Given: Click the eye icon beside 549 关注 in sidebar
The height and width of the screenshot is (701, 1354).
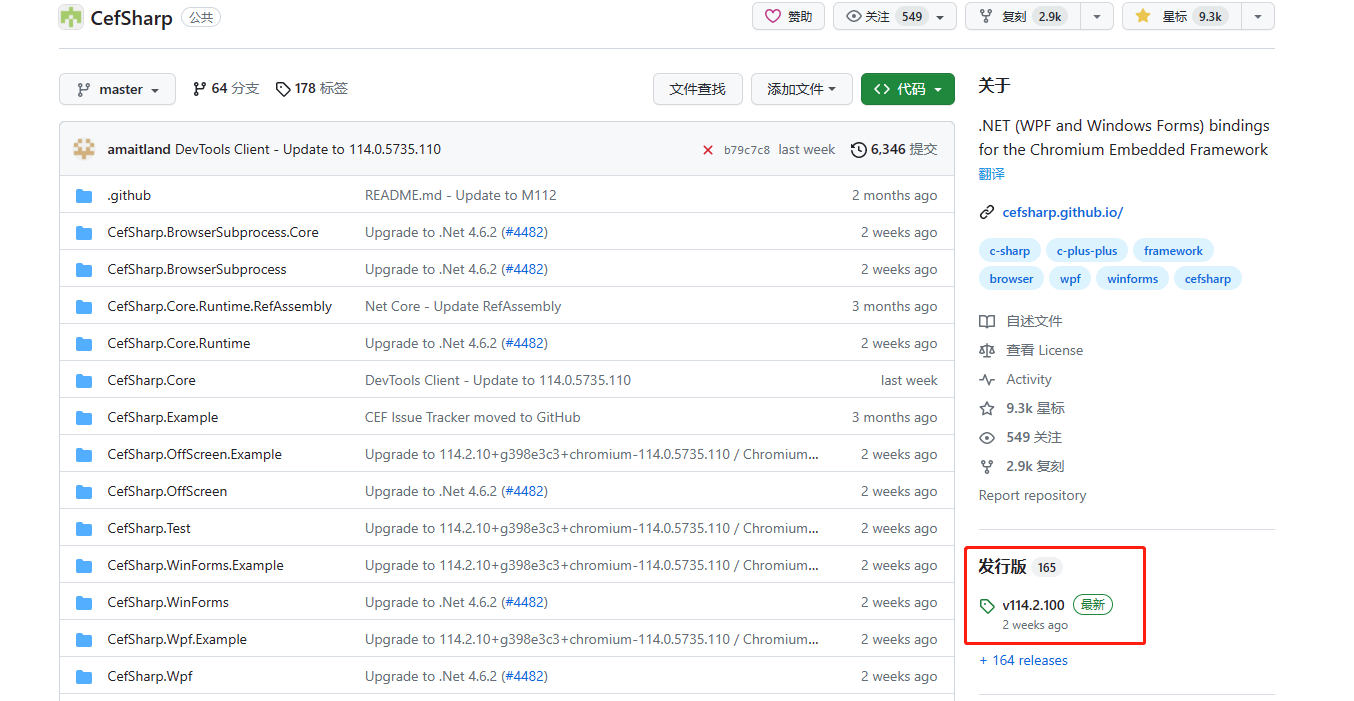Looking at the screenshot, I should (x=987, y=438).
